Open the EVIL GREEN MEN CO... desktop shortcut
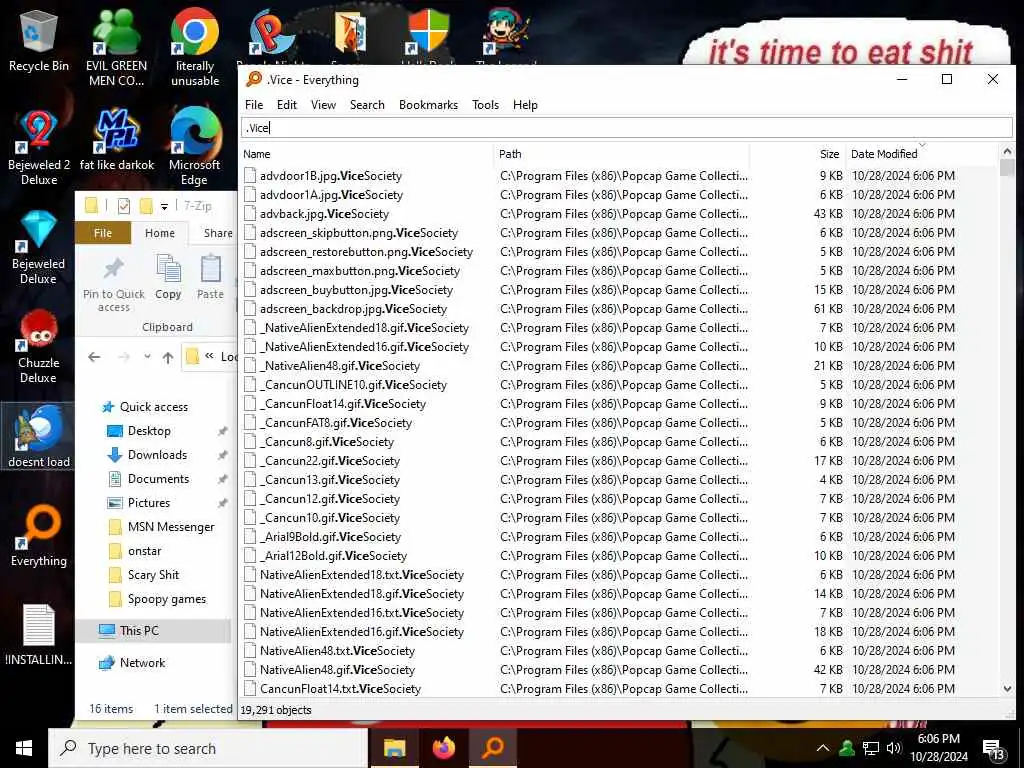1024x768 pixels. tap(116, 47)
